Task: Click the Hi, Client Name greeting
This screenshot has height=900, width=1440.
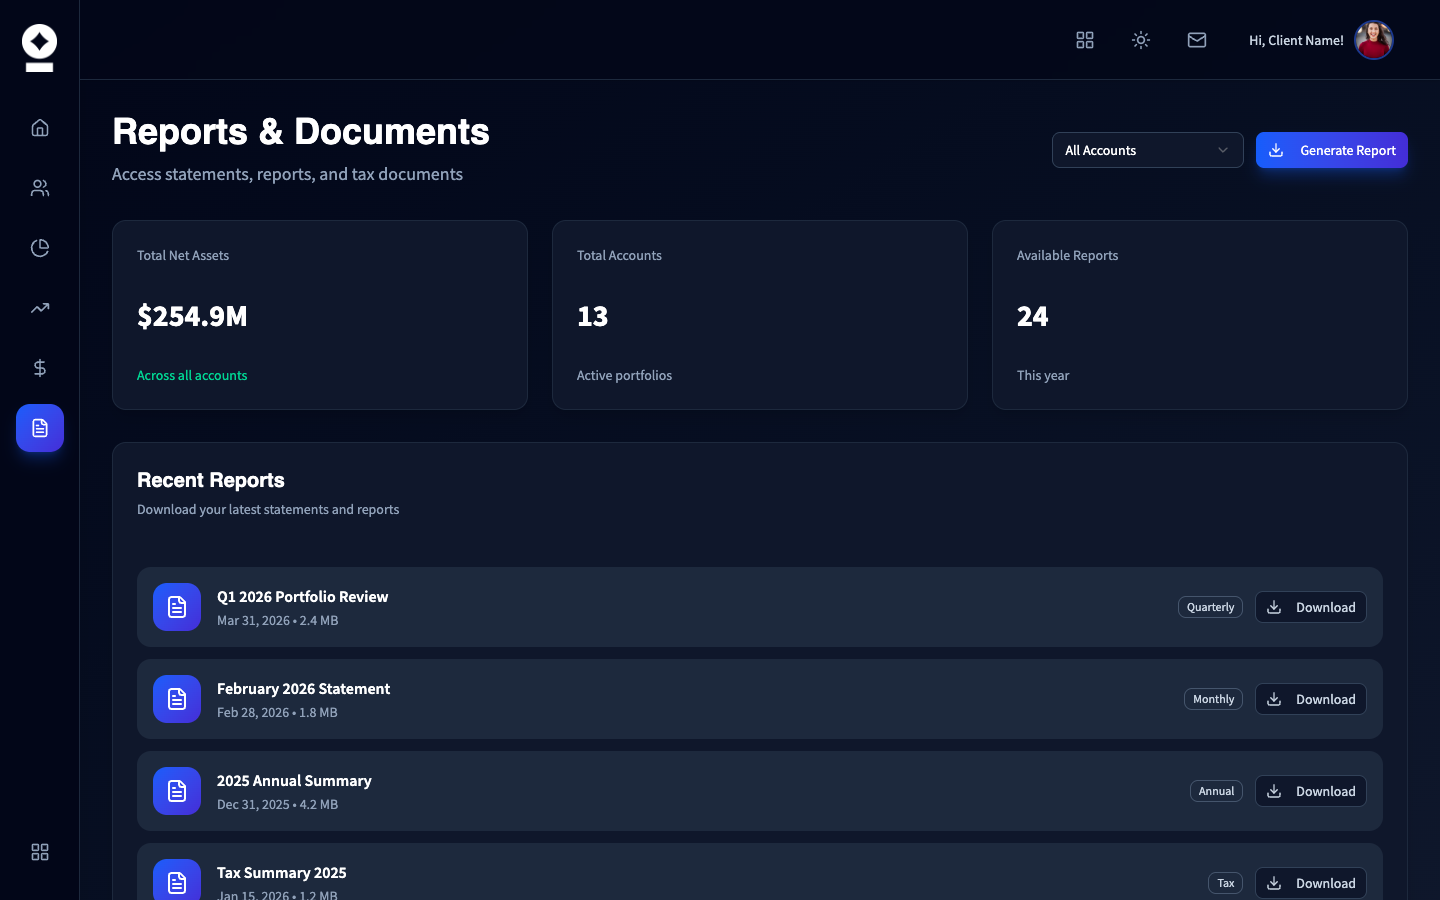Action: point(1296,40)
